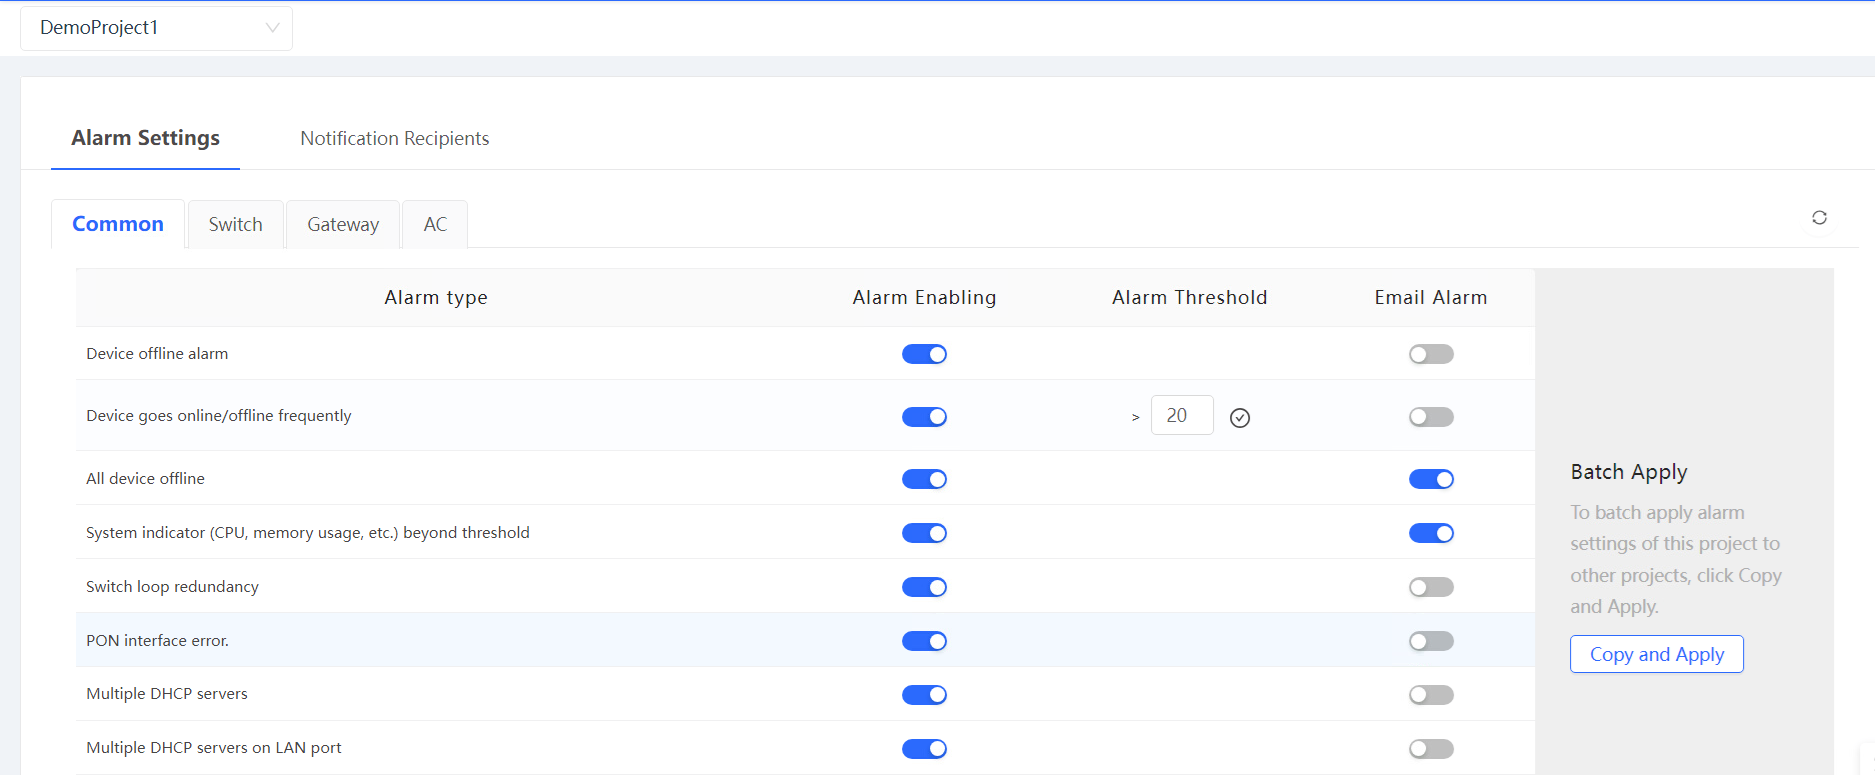Screen dimensions: 1875x775
Task: Disable alarm enabling for Device offline alarm
Action: pos(924,355)
